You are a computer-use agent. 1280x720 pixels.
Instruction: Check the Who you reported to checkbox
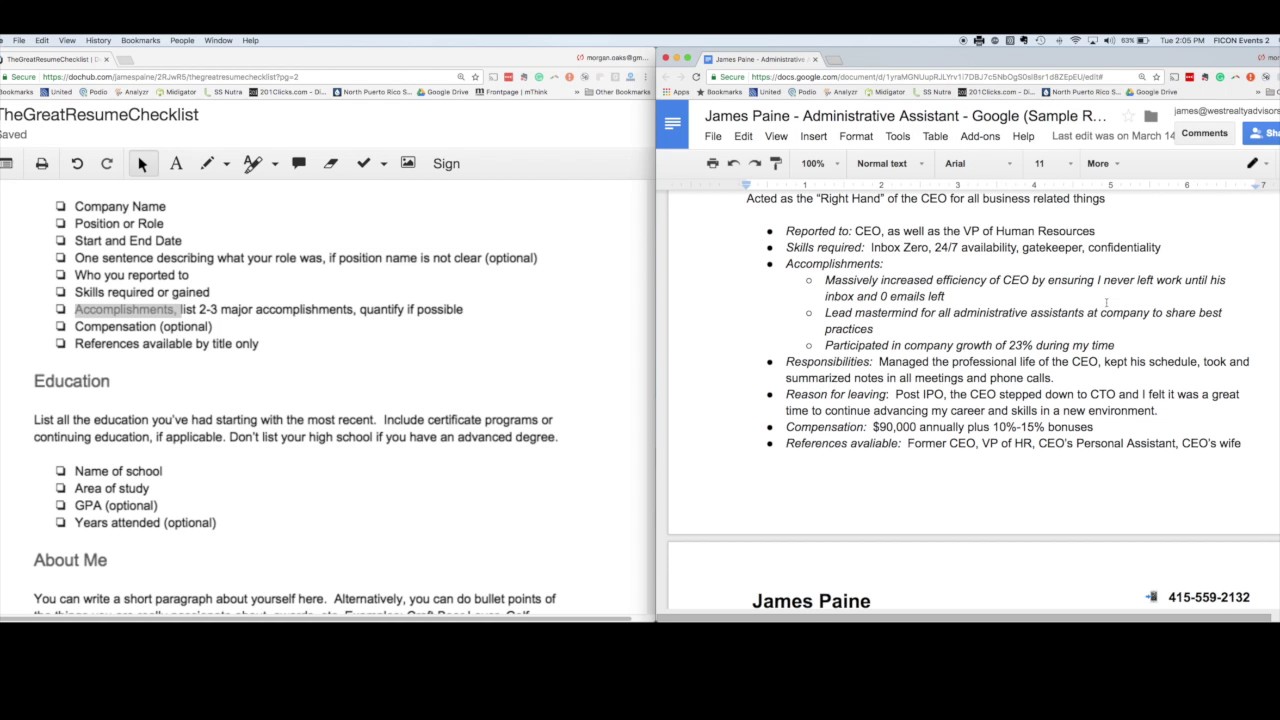[x=61, y=275]
